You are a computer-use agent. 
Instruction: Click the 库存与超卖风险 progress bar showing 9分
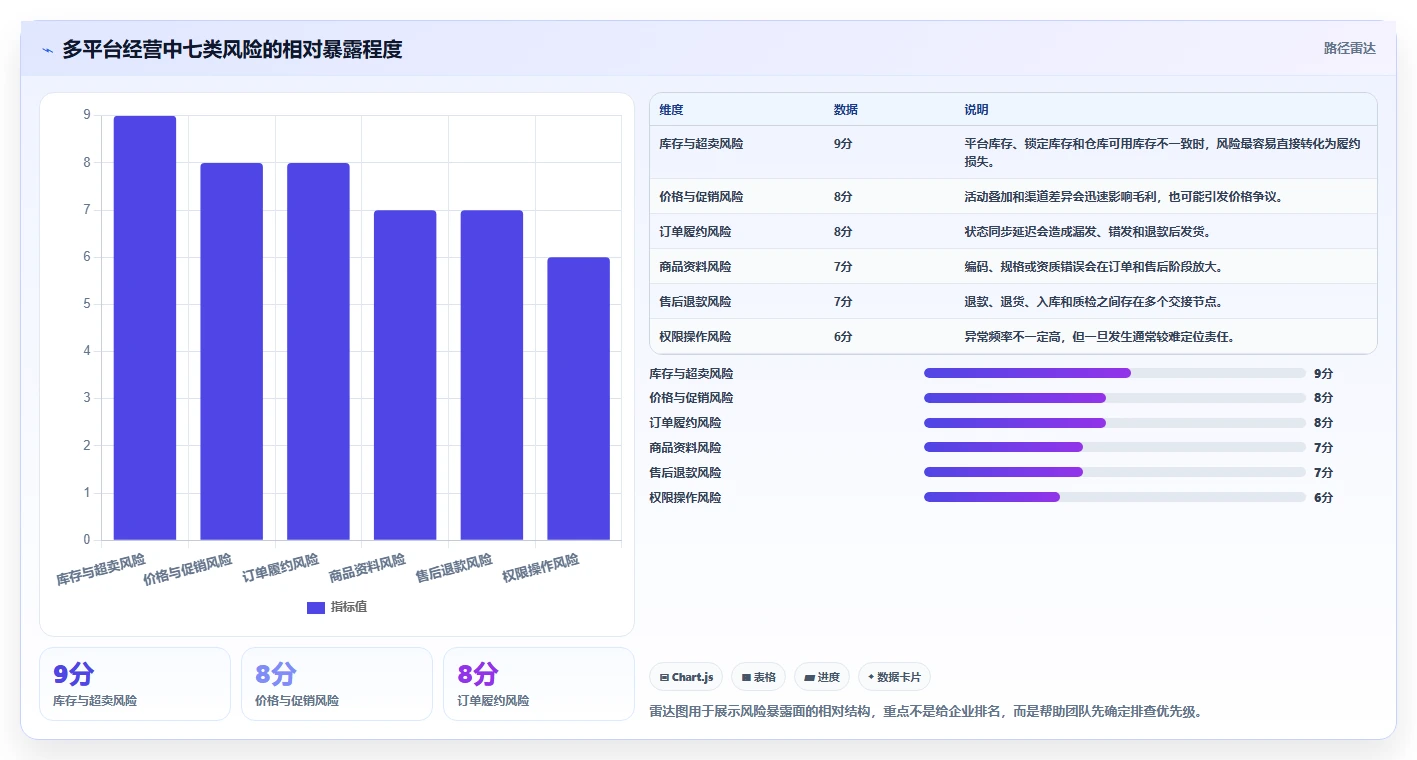(1115, 373)
